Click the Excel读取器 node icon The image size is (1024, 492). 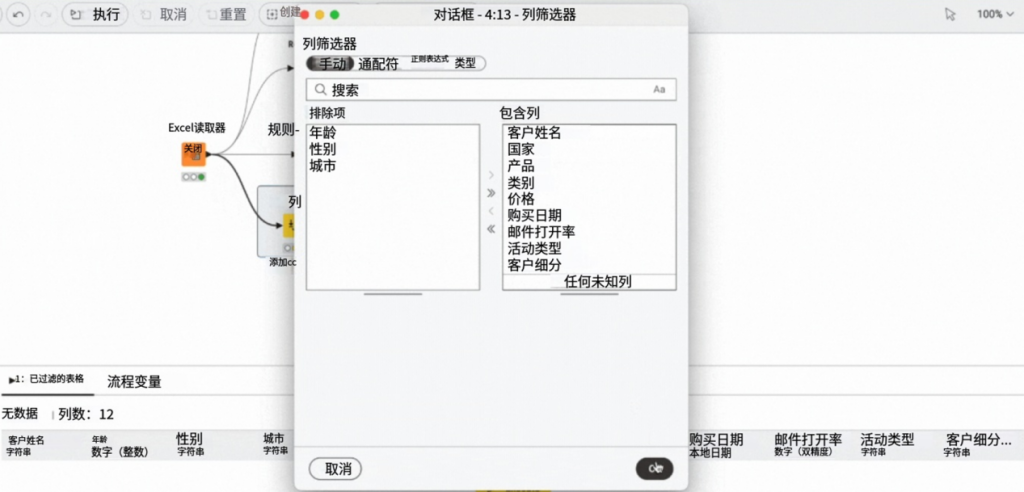(x=193, y=154)
